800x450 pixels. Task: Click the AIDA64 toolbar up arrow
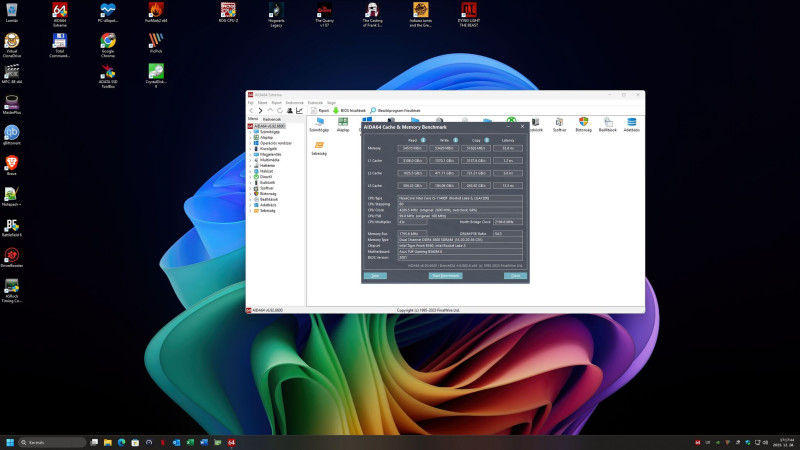click(x=270, y=111)
